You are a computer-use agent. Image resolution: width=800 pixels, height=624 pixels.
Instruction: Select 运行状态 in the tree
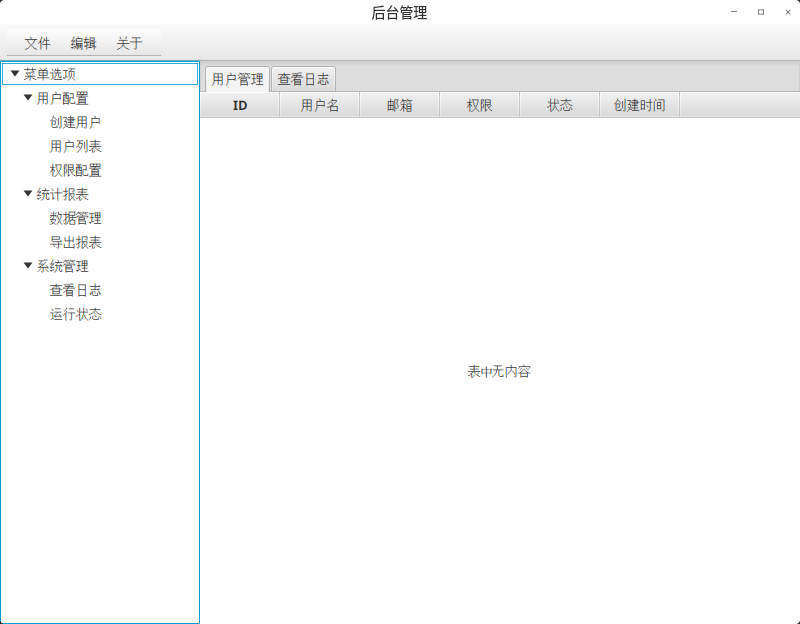coord(76,314)
